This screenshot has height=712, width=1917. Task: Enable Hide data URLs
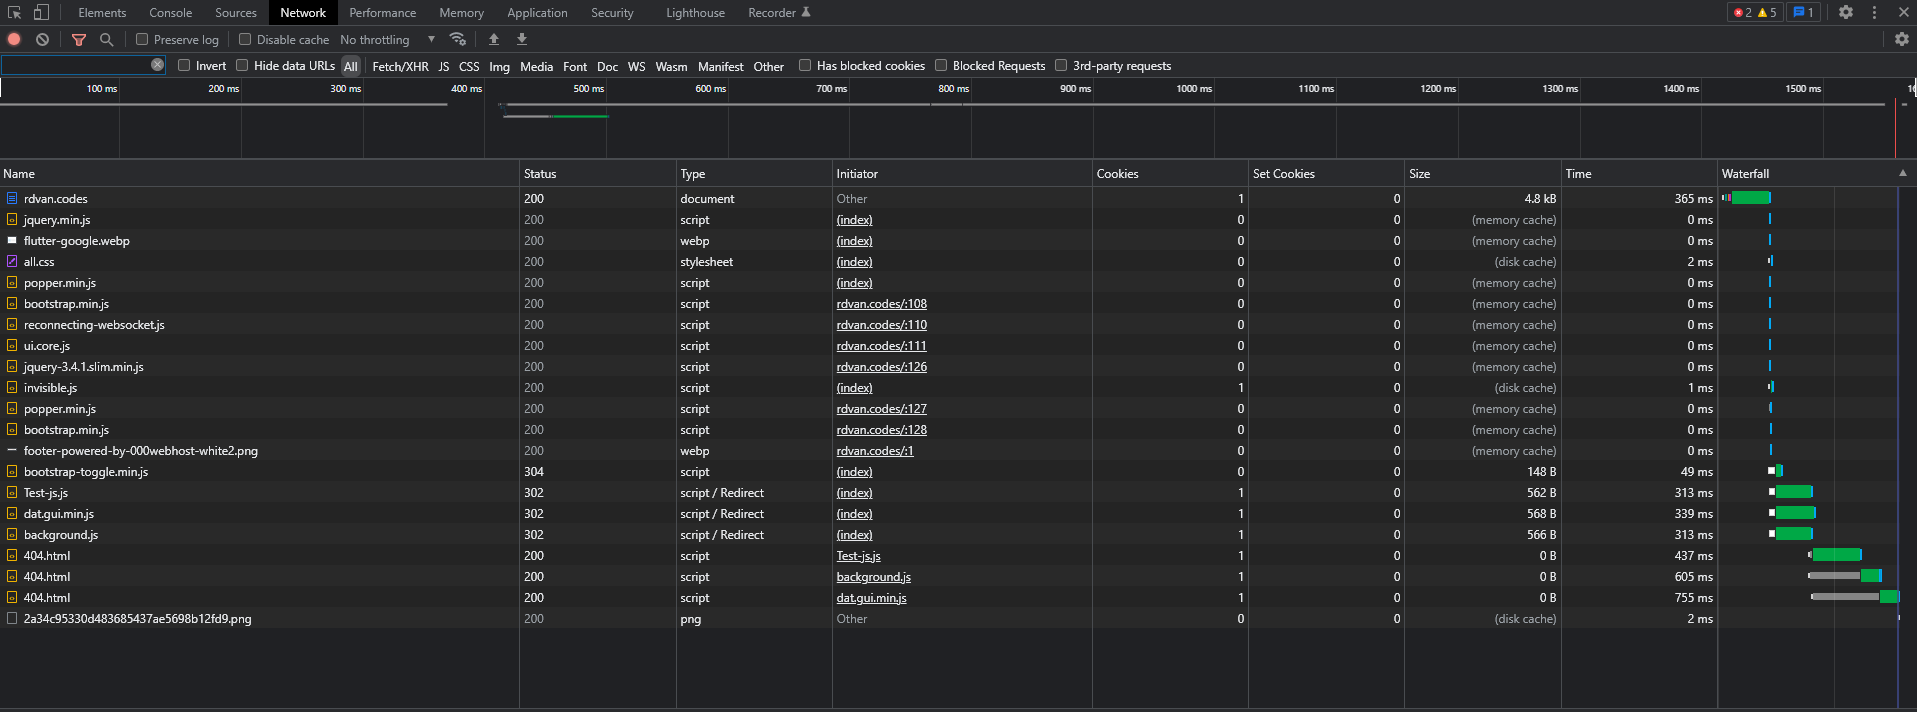[x=242, y=65]
